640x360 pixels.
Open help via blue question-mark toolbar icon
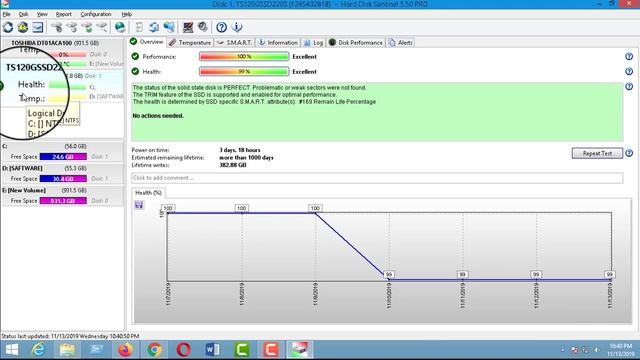click(x=222, y=27)
